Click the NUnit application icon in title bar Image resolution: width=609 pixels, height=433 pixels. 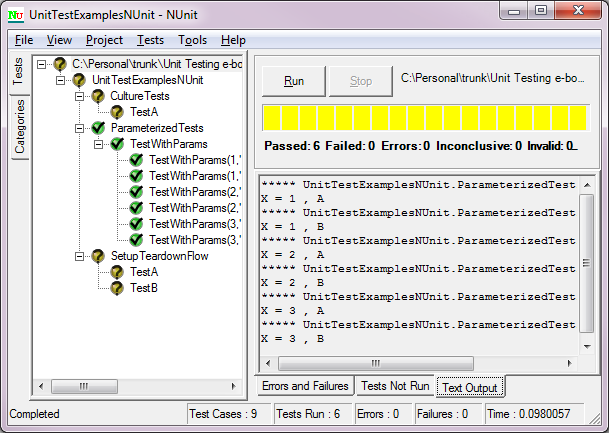[16, 15]
